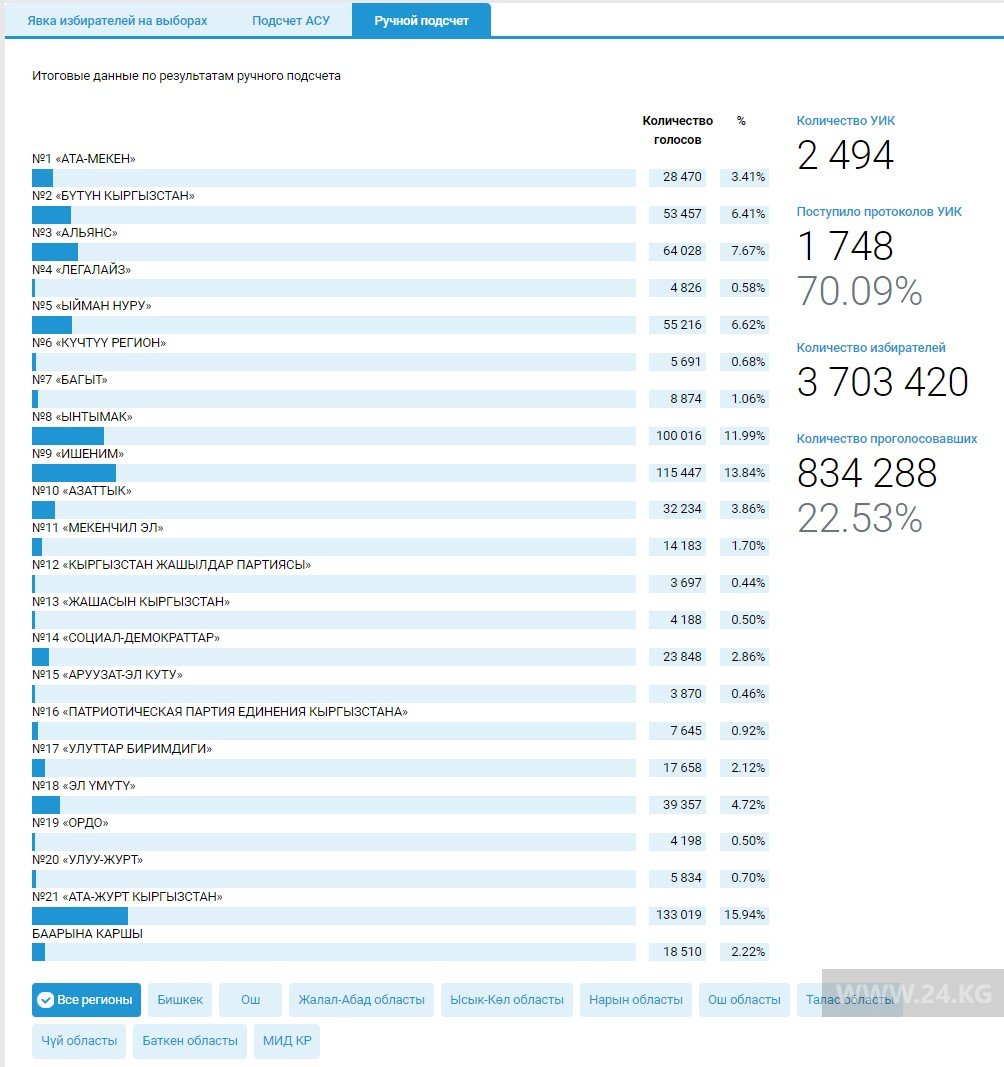Filter by Нарын областы
Viewport: 1004px width, 1067px height.
tap(636, 1000)
